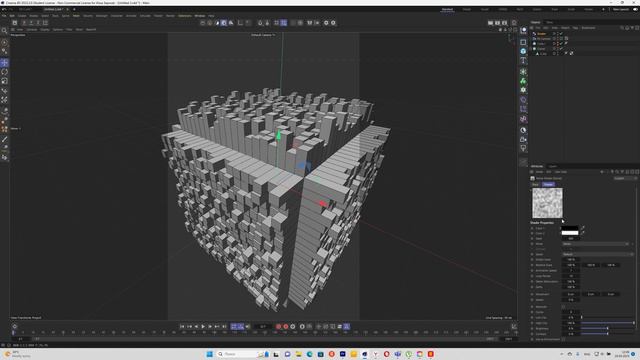640x360 pixels.
Task: Open the Shader tab in Attributes
Action: 548,184
